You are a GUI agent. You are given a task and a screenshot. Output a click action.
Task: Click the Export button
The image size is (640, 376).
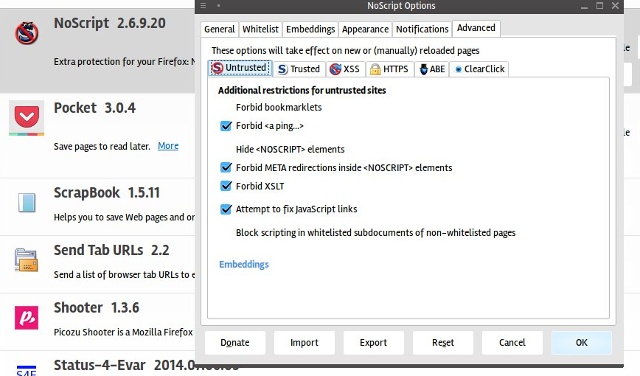373,343
